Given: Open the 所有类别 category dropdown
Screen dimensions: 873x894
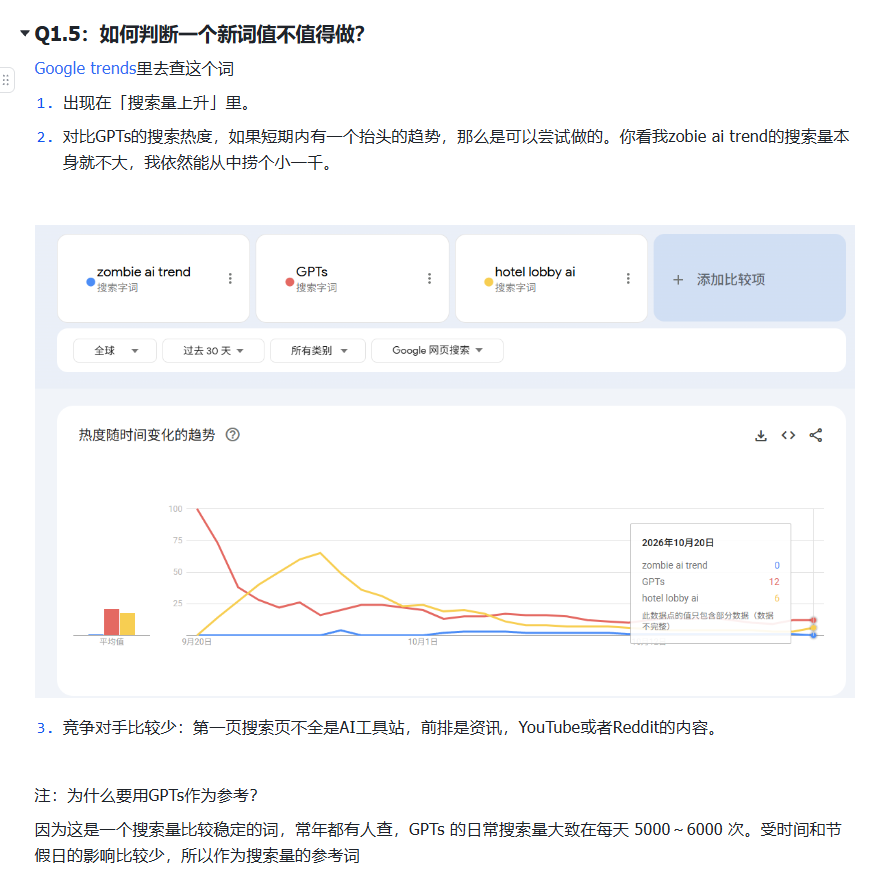Looking at the screenshot, I should 318,351.
